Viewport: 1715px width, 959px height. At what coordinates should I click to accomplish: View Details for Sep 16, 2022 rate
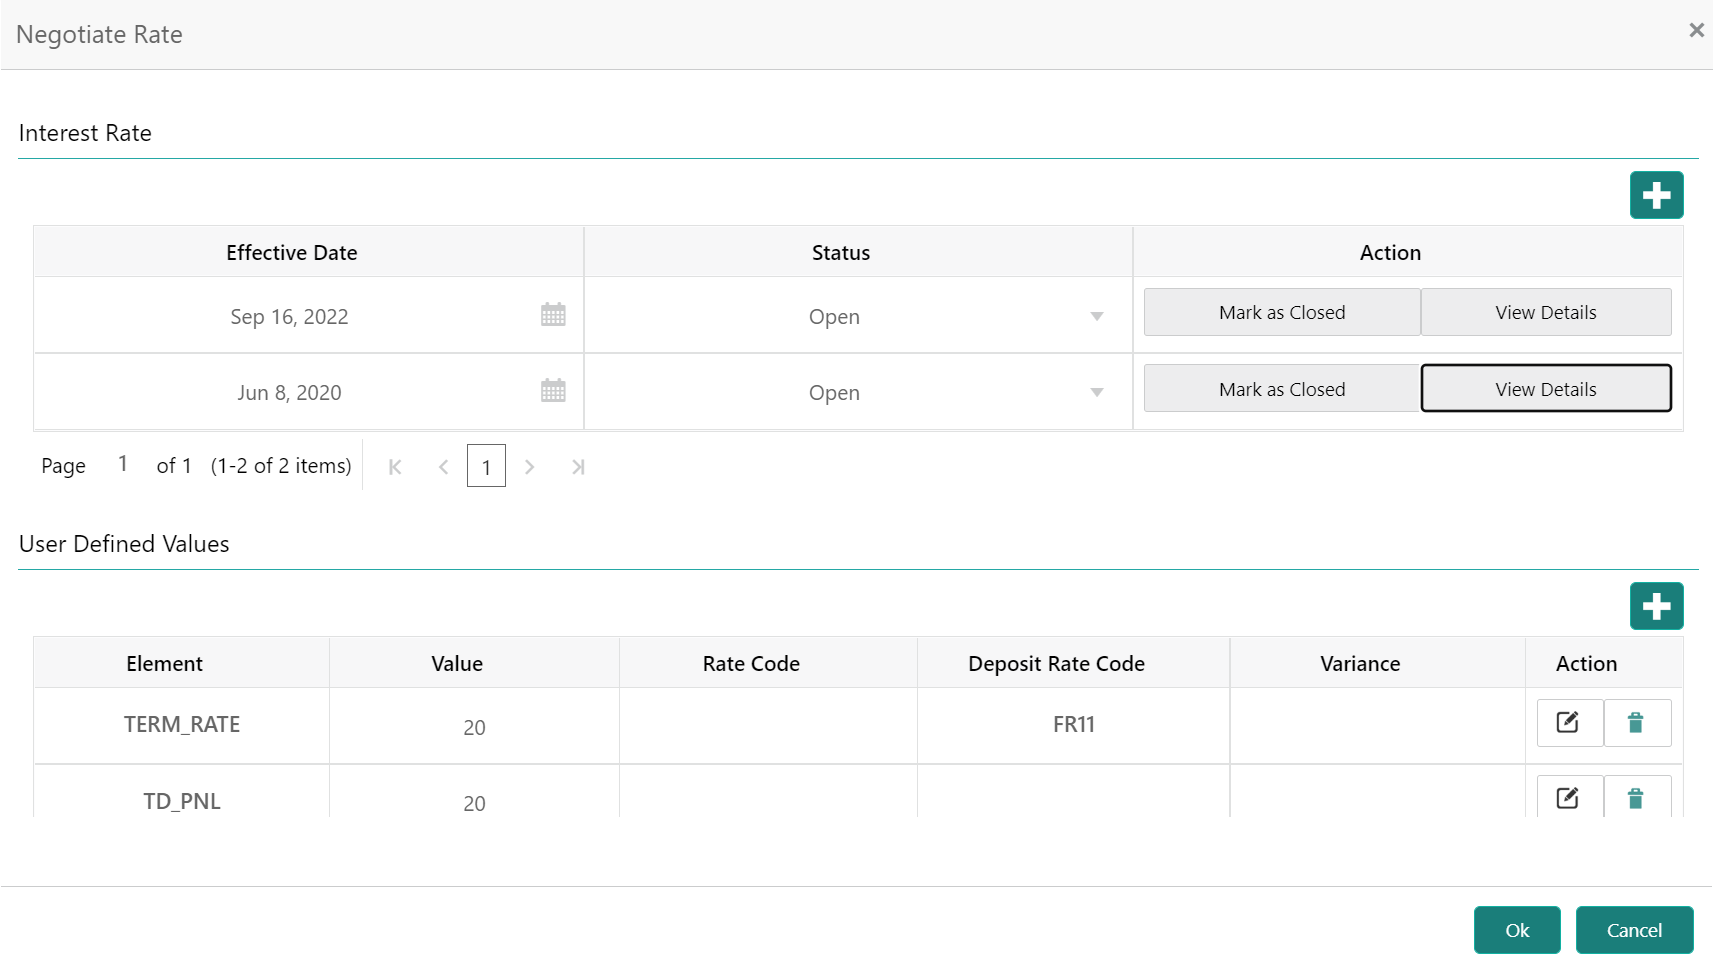click(x=1546, y=312)
